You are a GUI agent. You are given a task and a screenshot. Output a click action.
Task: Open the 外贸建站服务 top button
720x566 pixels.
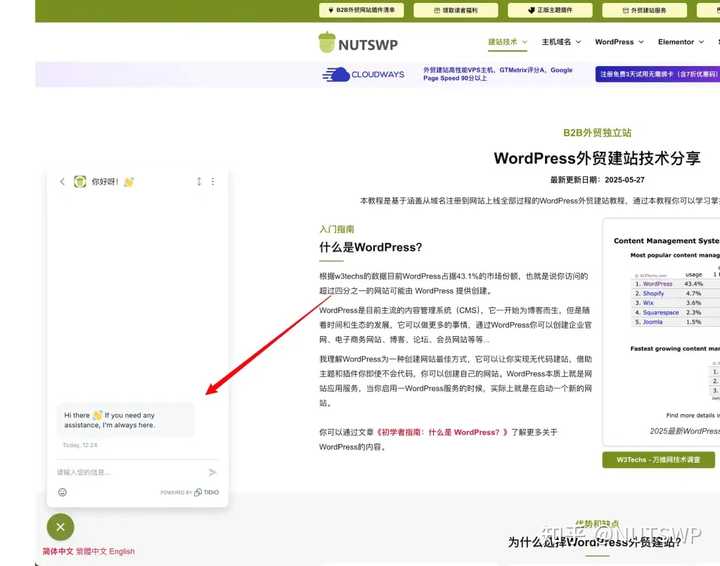(644, 10)
